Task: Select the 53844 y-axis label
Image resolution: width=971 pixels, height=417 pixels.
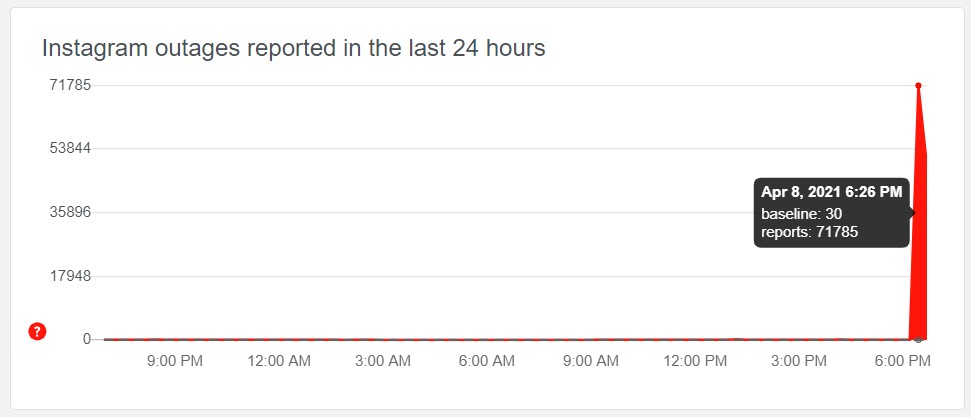Action: pyautogui.click(x=71, y=149)
